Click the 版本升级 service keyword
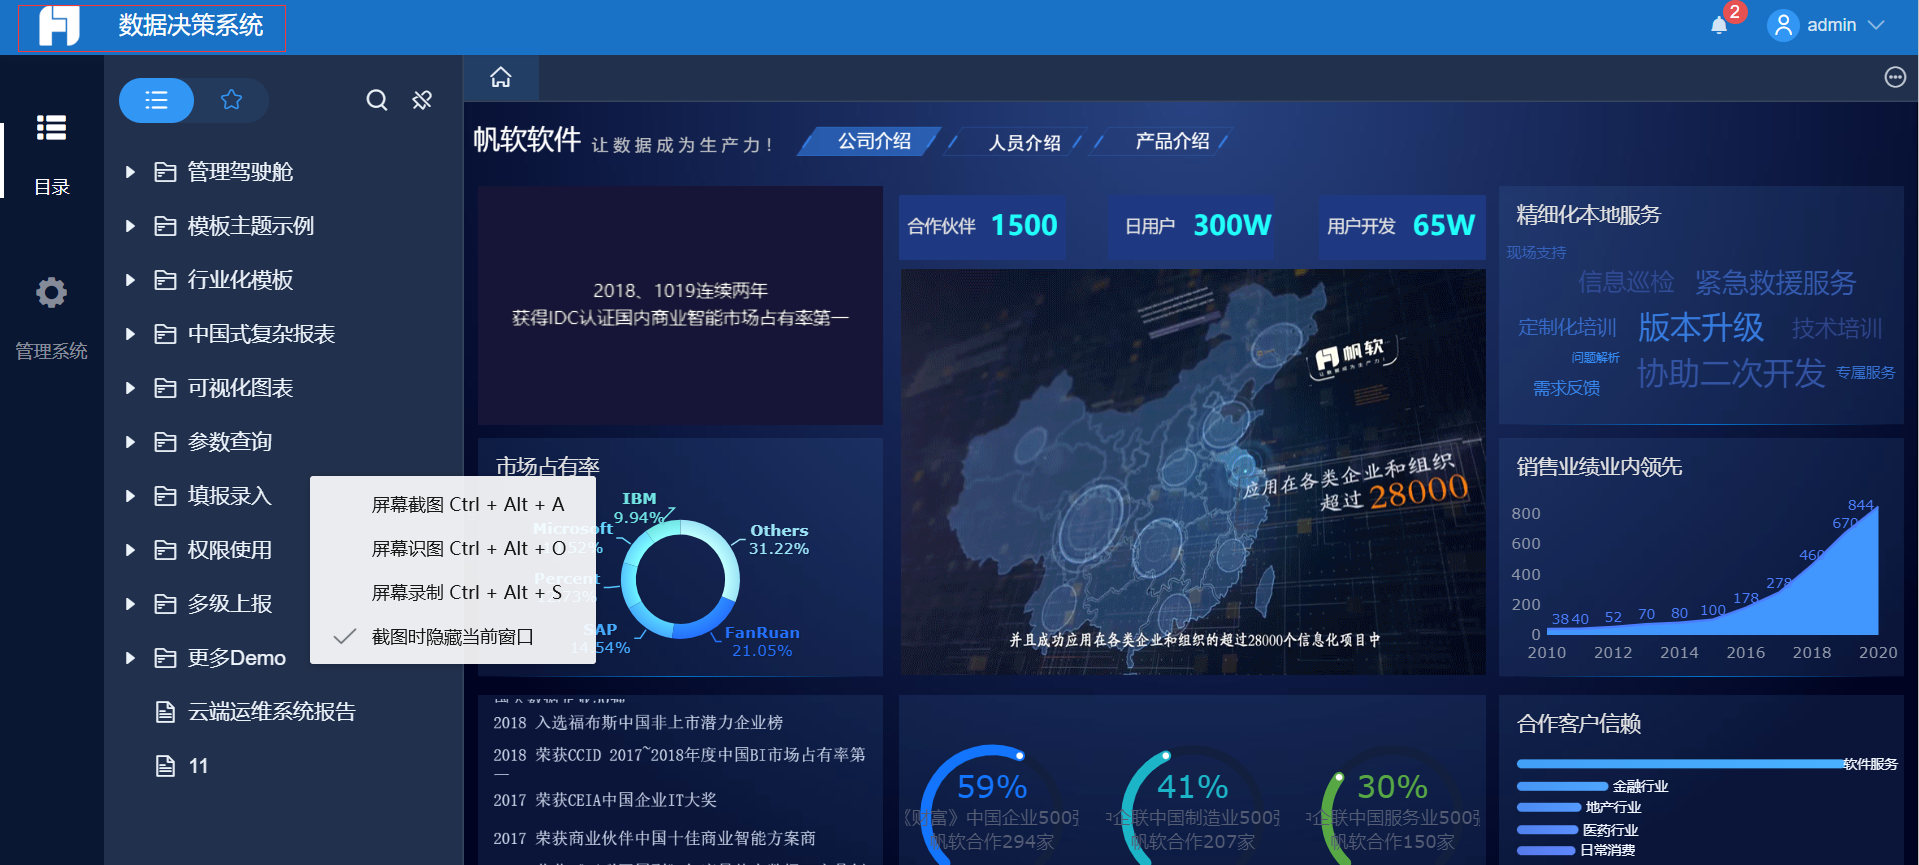This screenshot has height=865, width=1919. (x=1701, y=328)
